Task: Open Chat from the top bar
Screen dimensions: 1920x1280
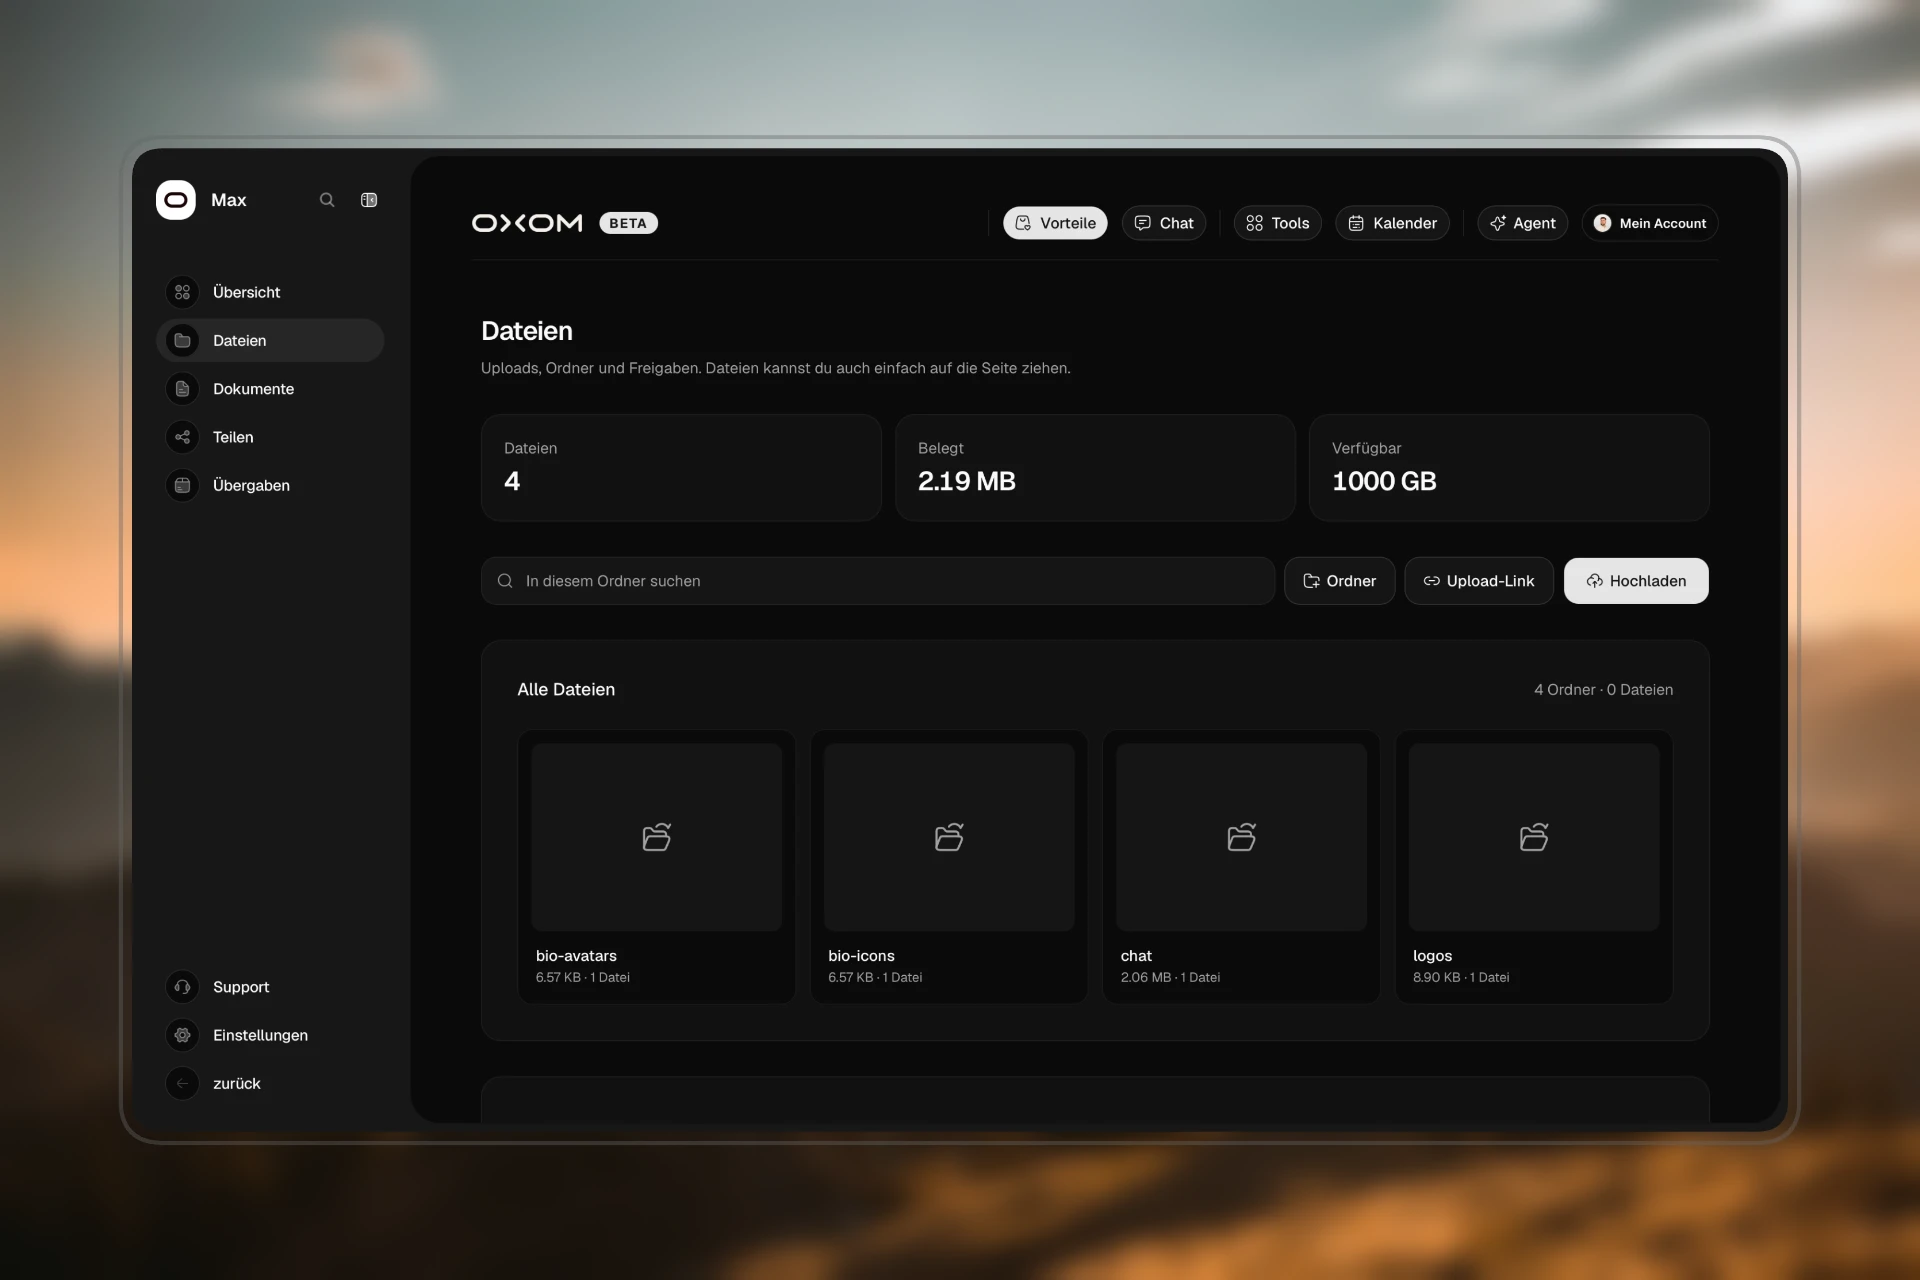Action: [1164, 223]
